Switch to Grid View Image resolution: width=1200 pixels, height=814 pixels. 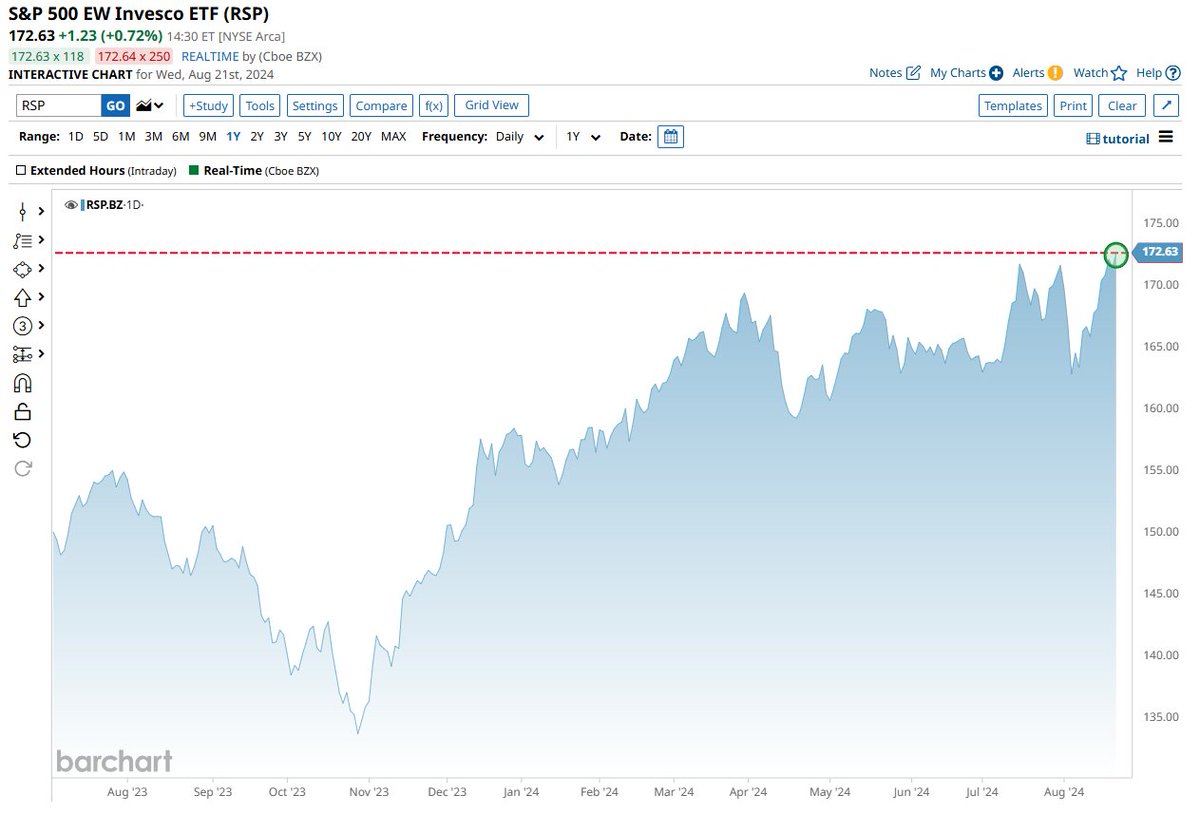(492, 105)
